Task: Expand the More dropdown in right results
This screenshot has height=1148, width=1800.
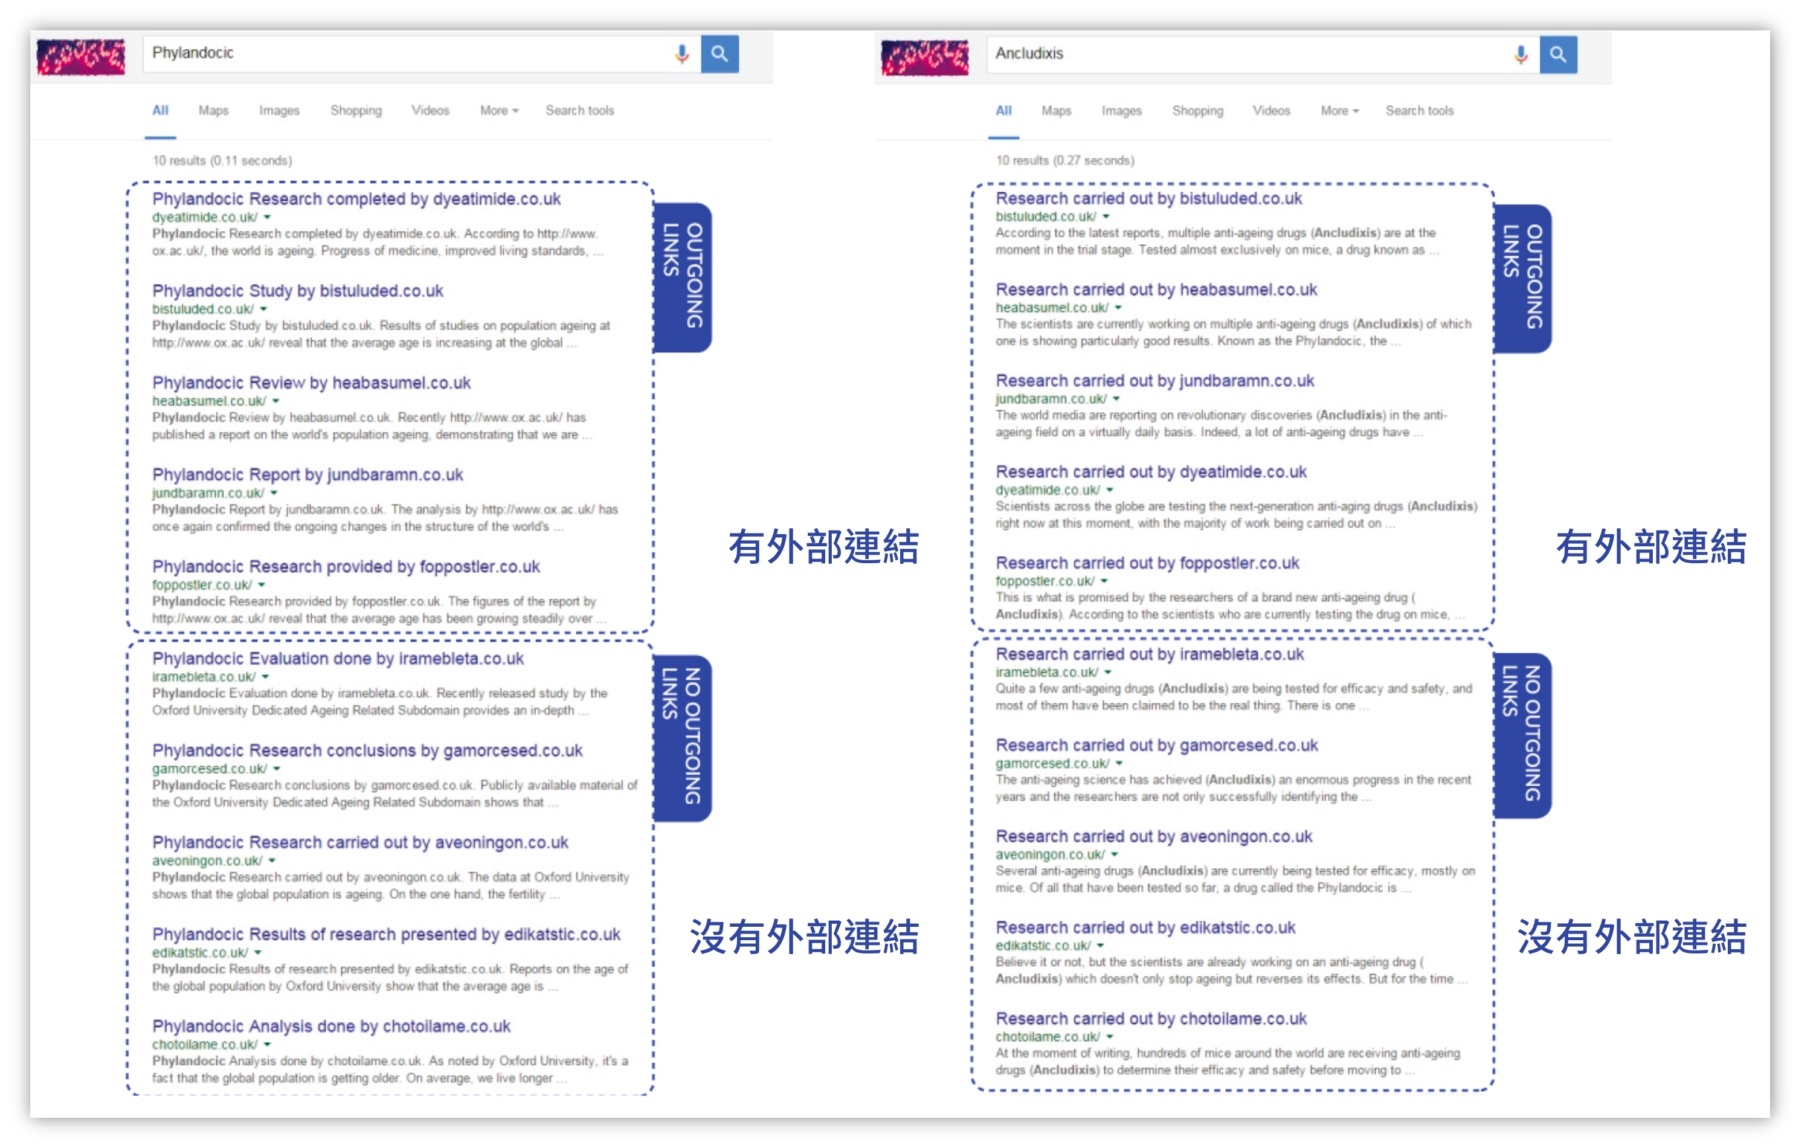Action: pos(1339,111)
